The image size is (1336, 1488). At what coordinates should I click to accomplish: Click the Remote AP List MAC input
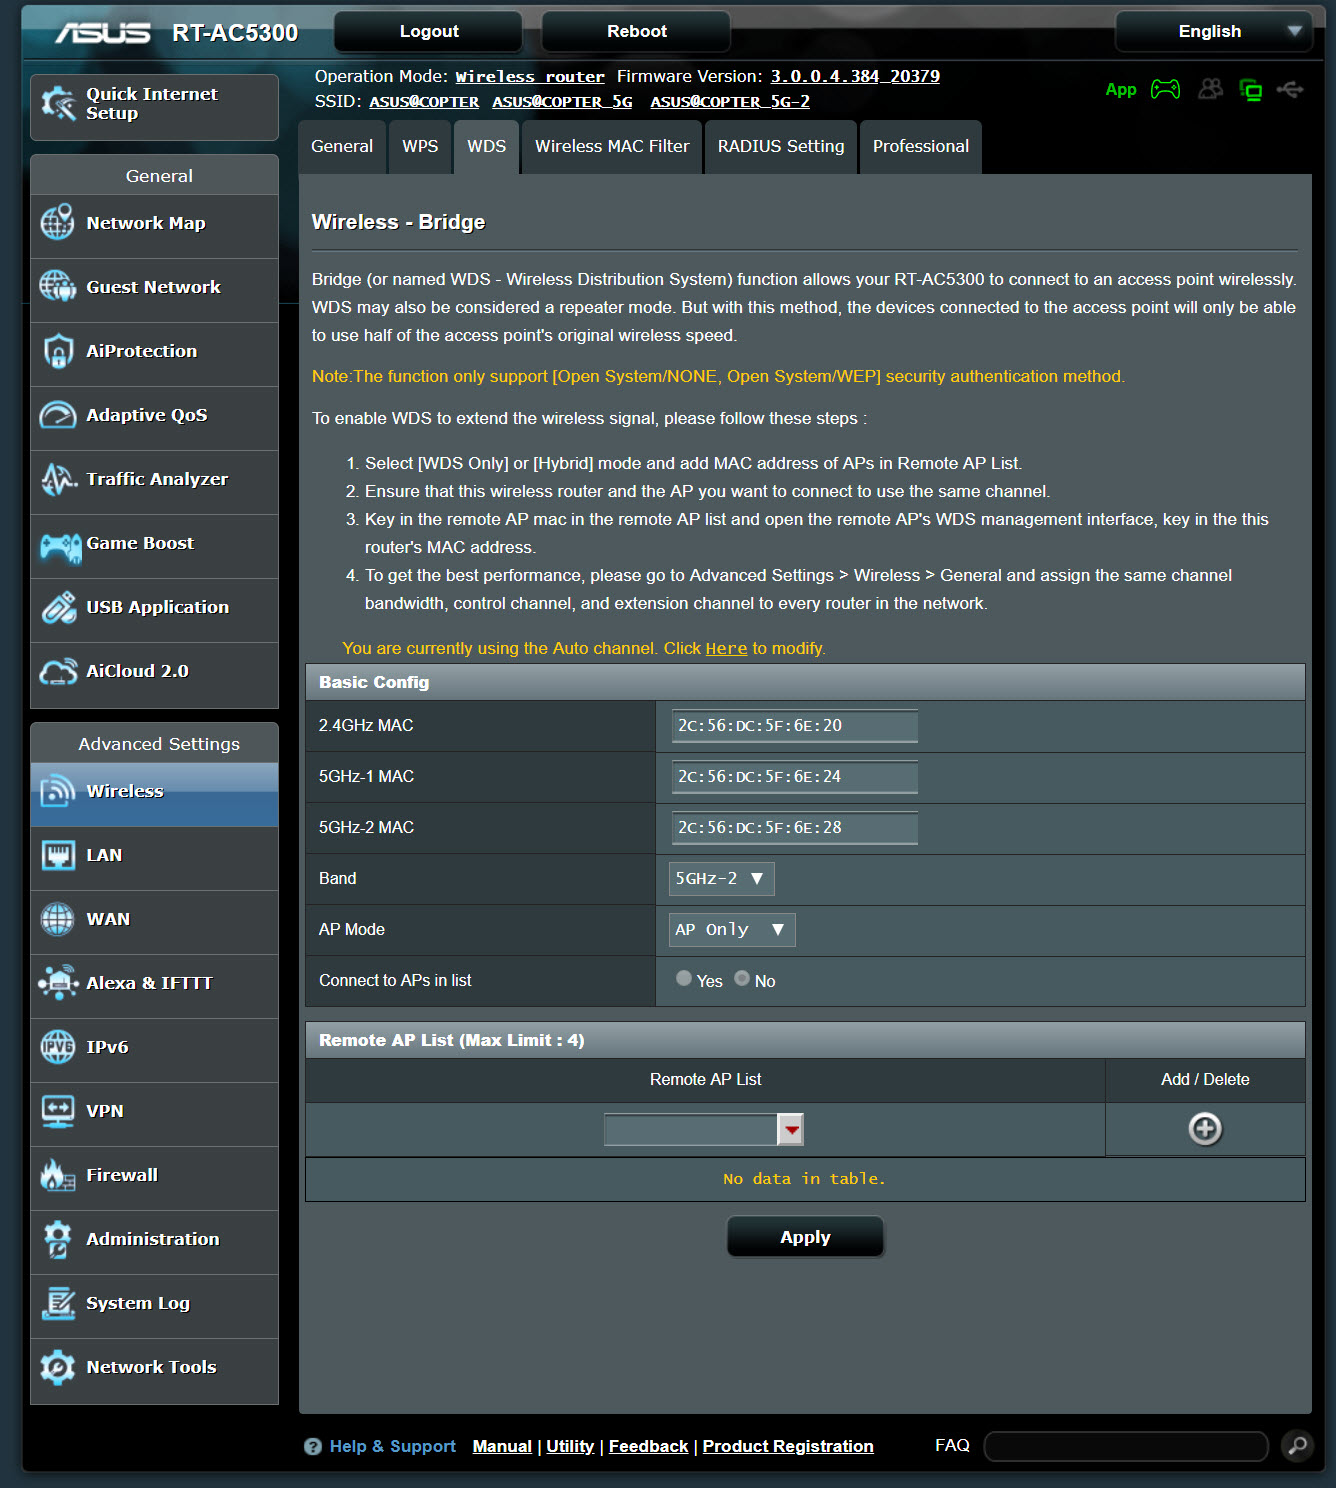691,1130
